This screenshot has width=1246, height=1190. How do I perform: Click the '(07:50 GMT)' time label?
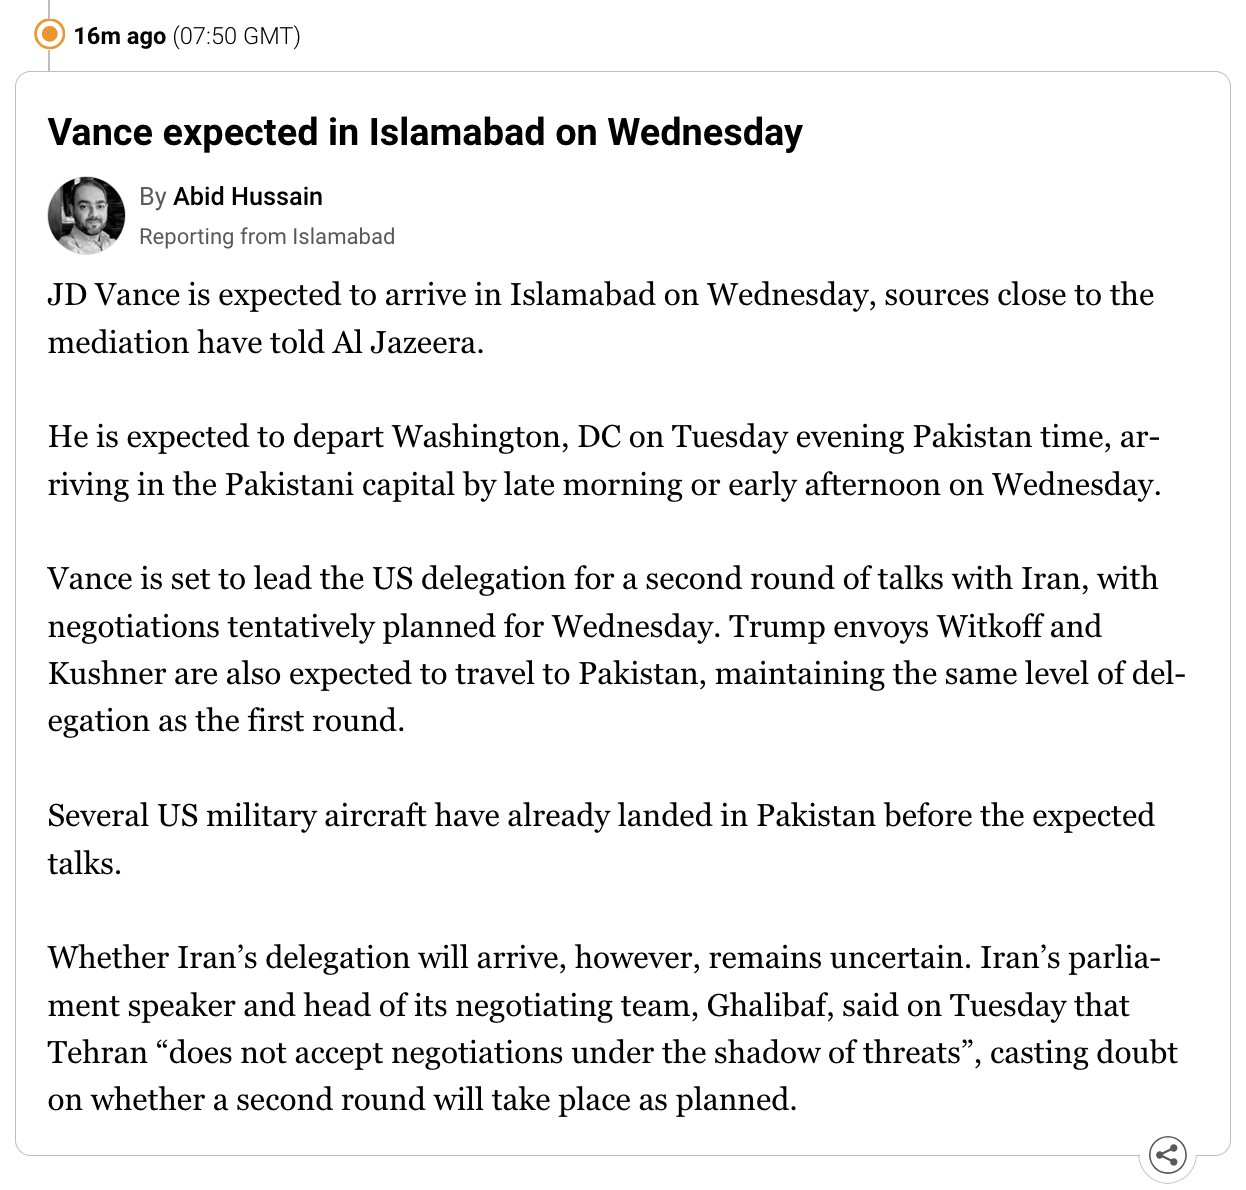pyautogui.click(x=236, y=36)
